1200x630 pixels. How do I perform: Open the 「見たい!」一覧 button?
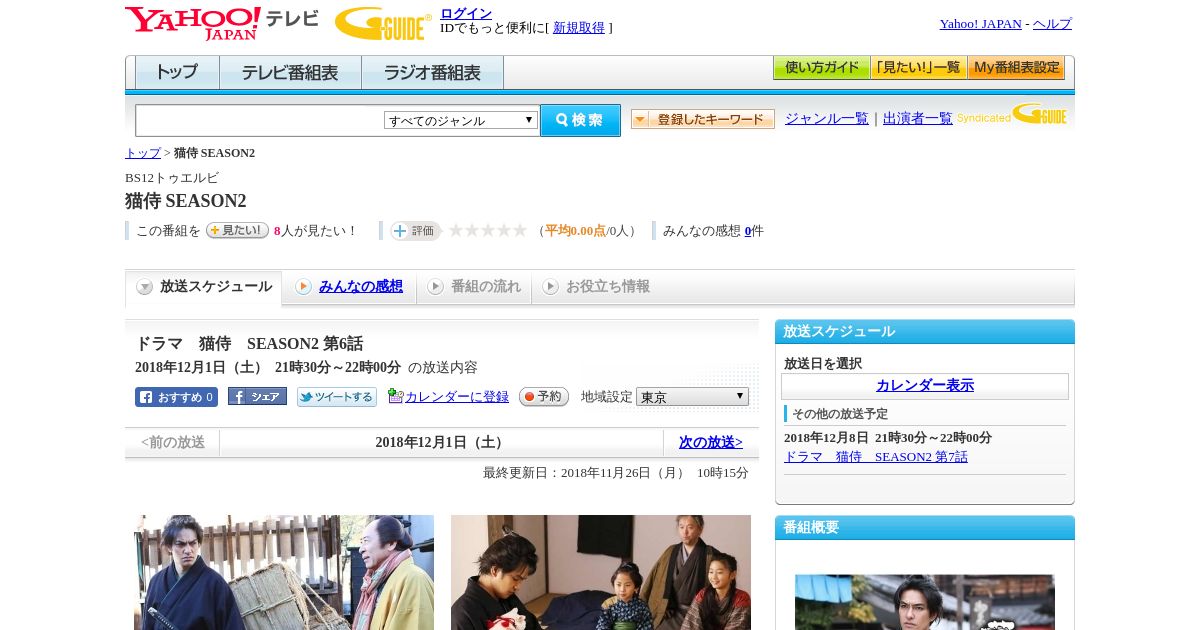click(918, 68)
